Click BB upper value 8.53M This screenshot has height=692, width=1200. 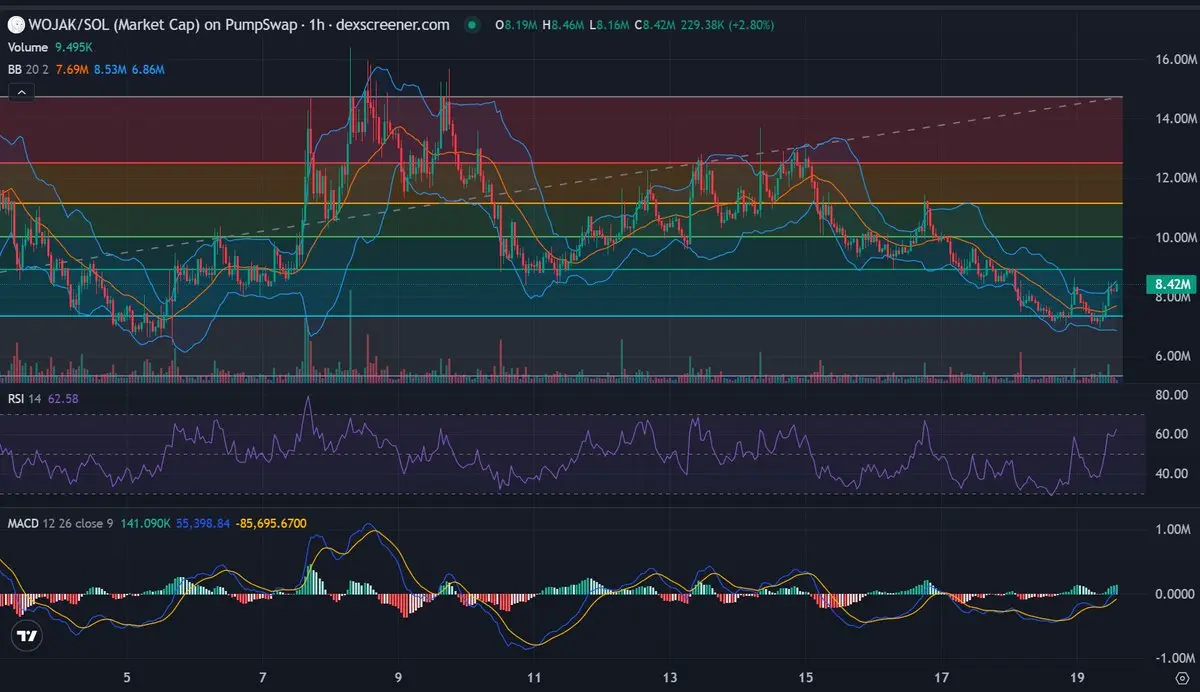click(110, 70)
